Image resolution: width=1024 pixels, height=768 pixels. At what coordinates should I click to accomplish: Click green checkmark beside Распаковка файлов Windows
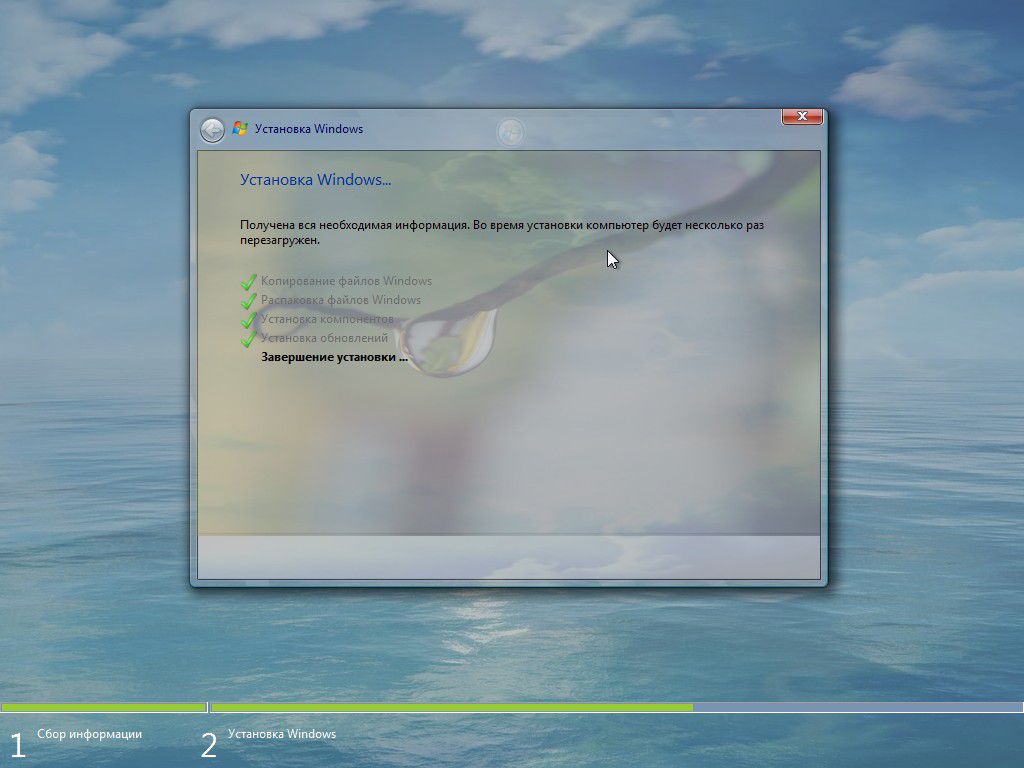pos(248,300)
